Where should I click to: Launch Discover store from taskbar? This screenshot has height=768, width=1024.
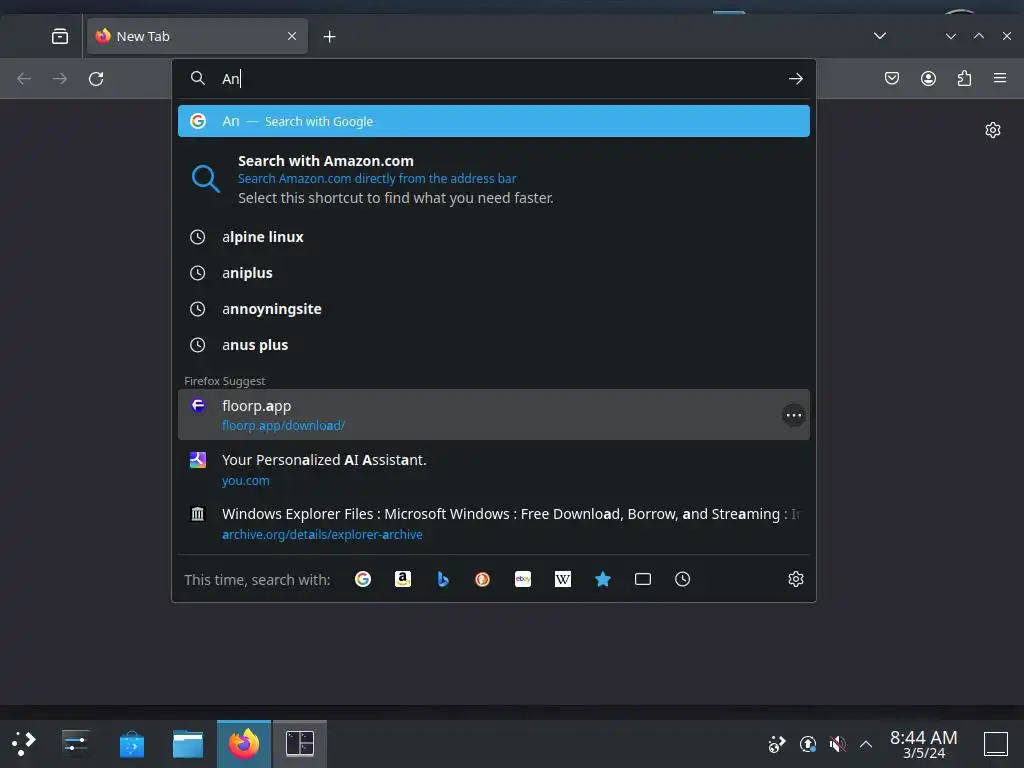coord(132,743)
